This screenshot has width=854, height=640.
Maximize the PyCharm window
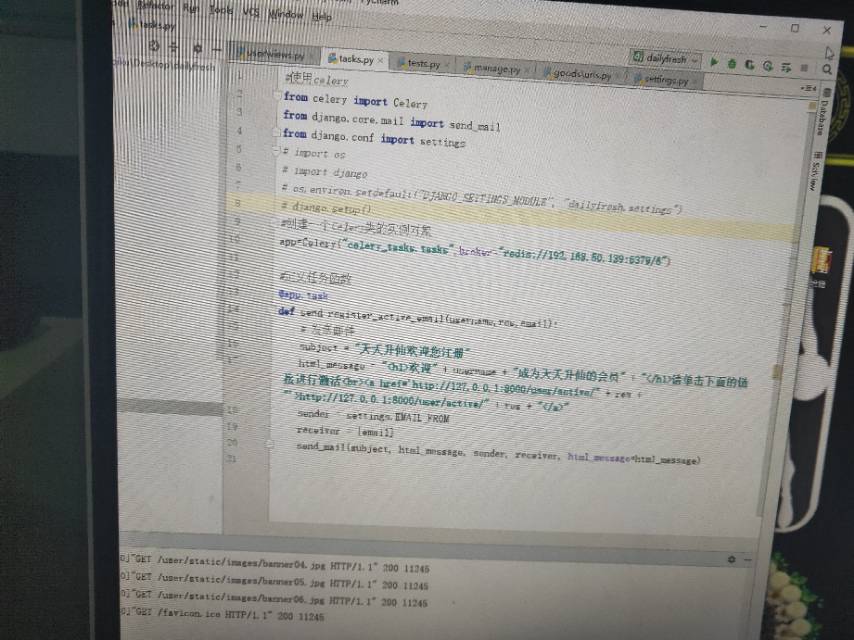pyautogui.click(x=795, y=28)
